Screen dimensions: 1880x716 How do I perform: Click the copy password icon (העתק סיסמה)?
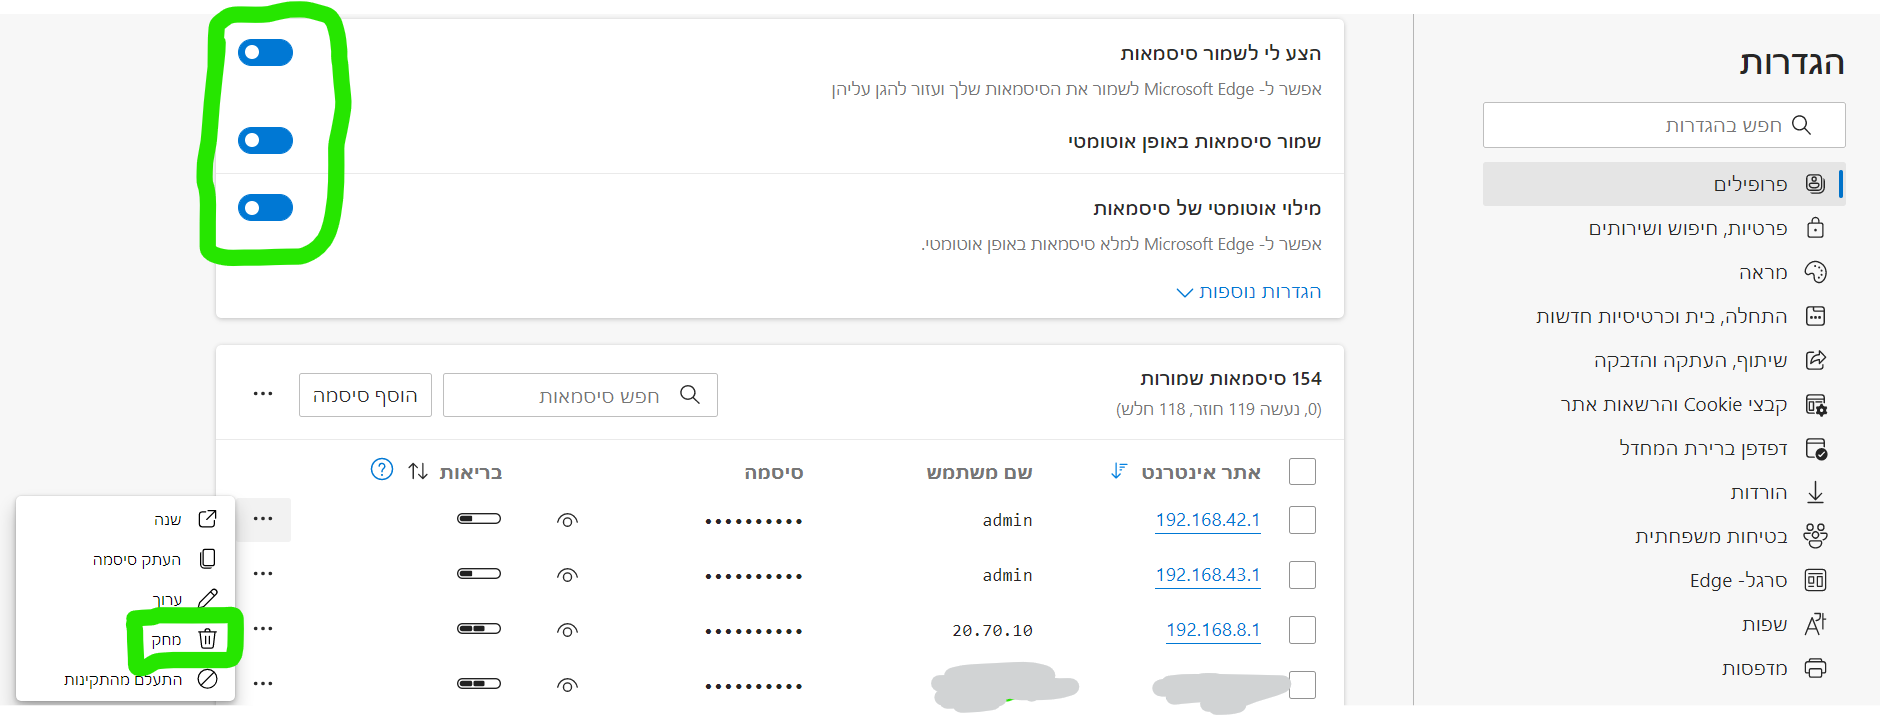[208, 558]
